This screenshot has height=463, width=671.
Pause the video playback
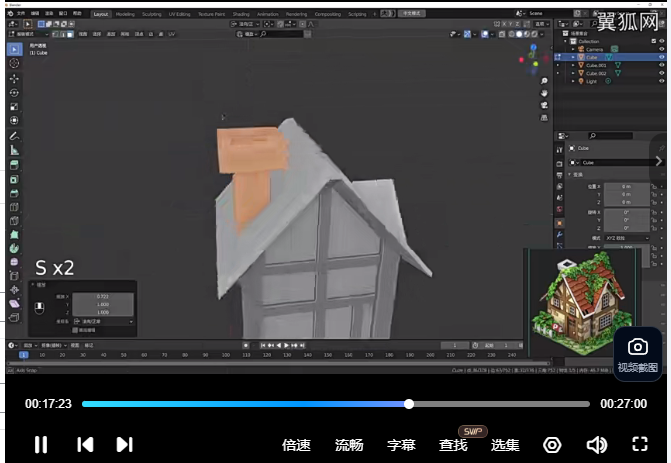[41, 445]
